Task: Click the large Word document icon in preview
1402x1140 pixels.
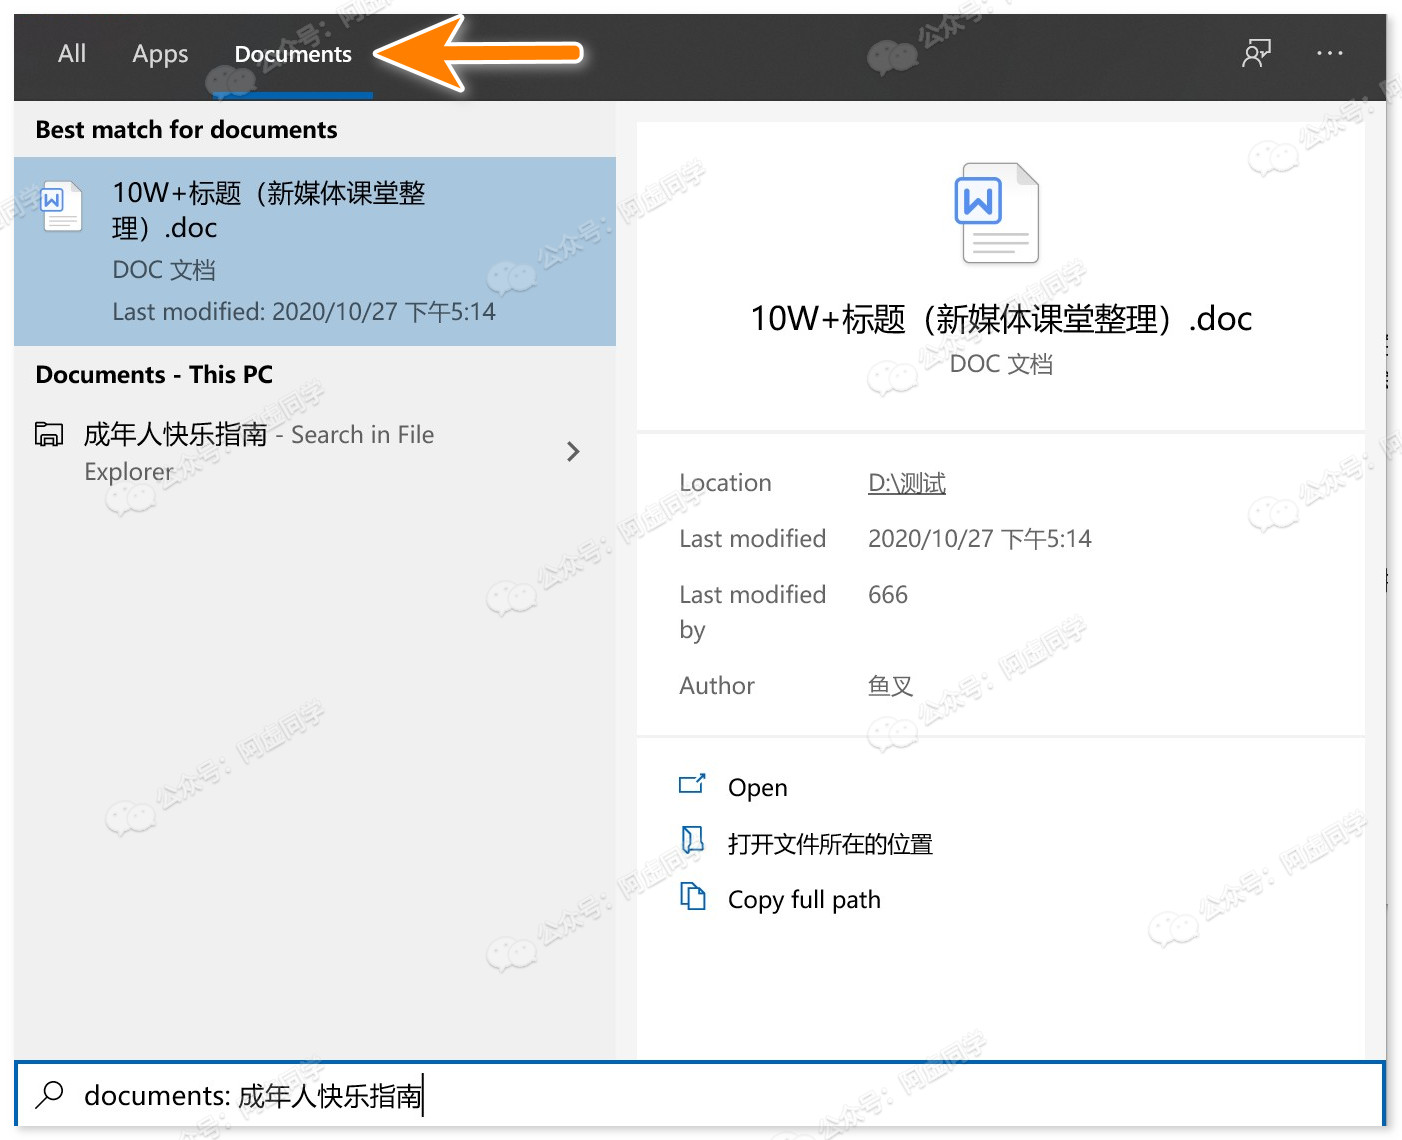Action: 999,213
